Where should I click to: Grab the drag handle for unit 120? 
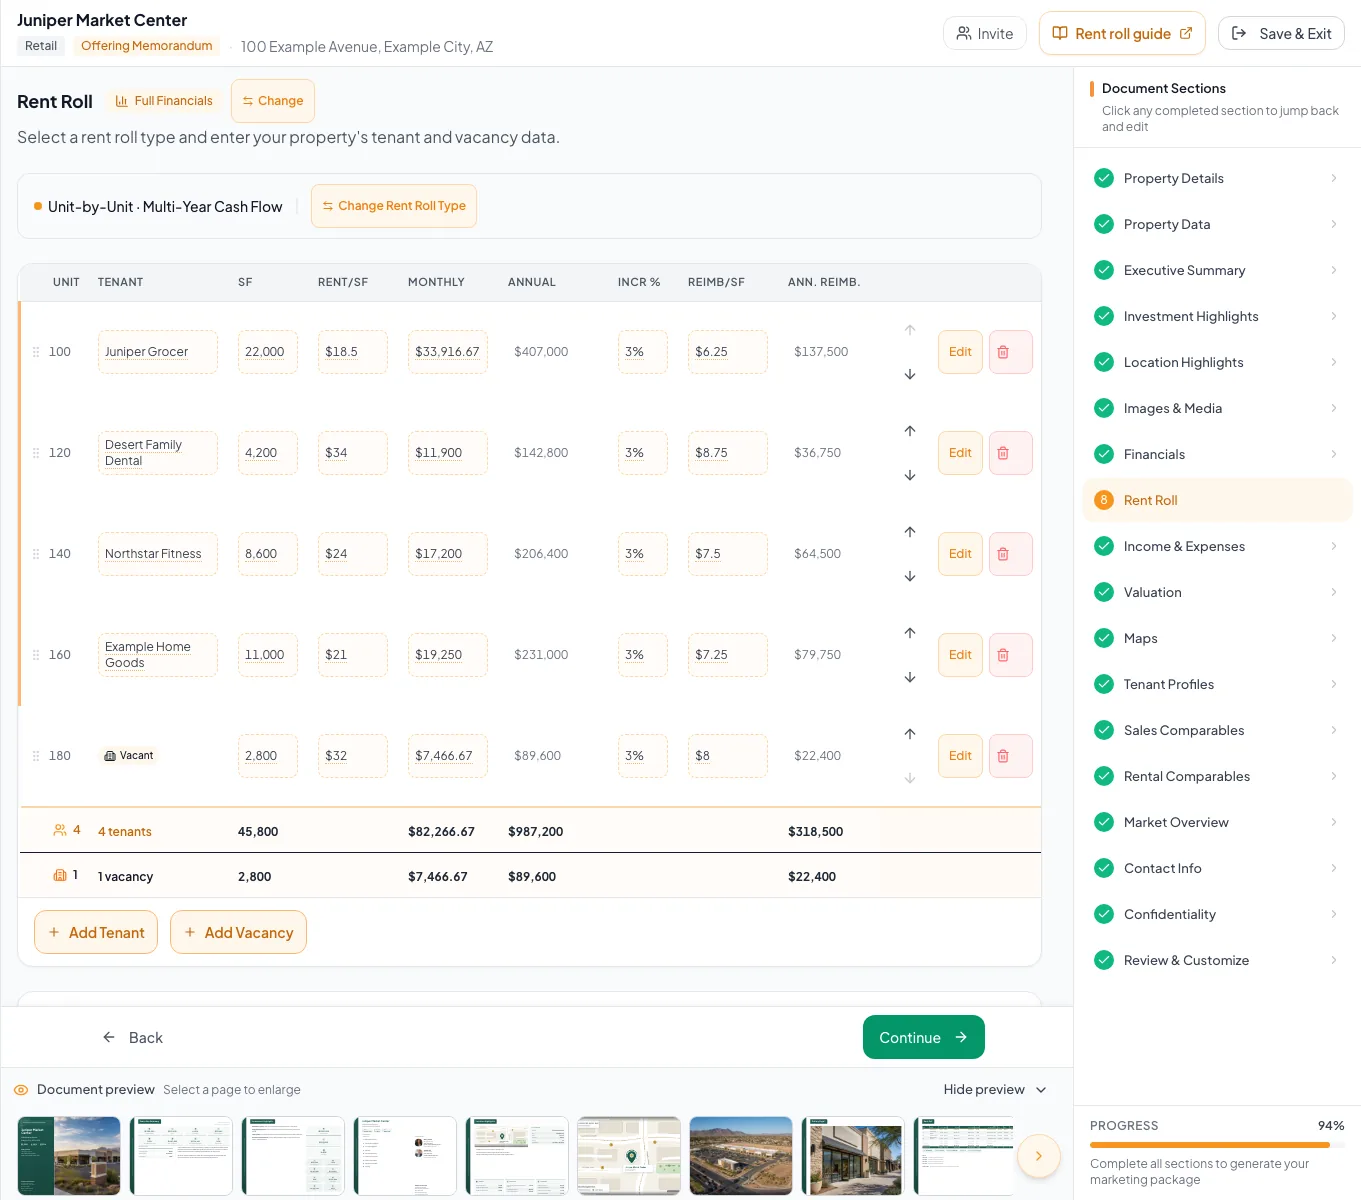(36, 453)
